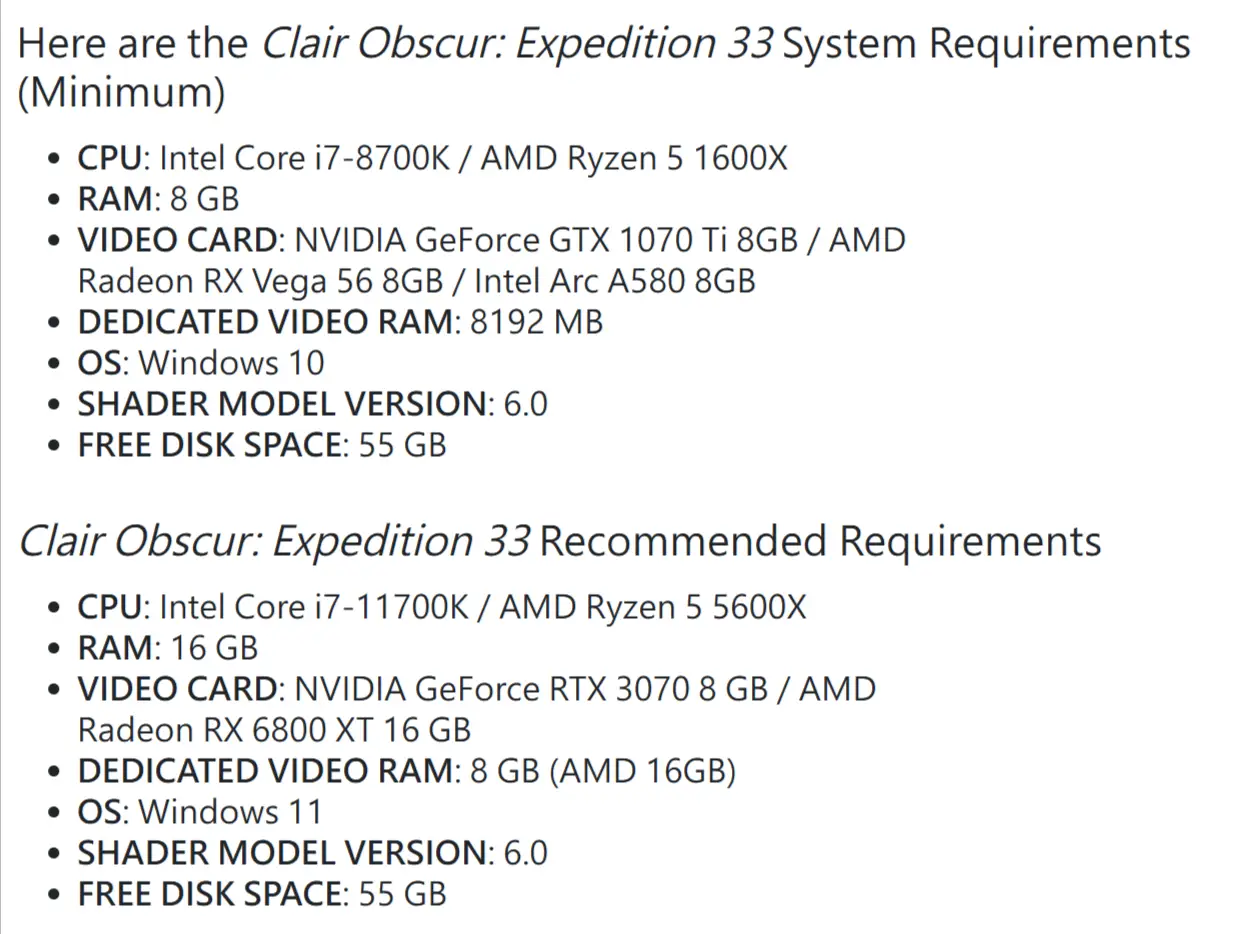Click the "(Minimum)" text in the heading

point(121,93)
